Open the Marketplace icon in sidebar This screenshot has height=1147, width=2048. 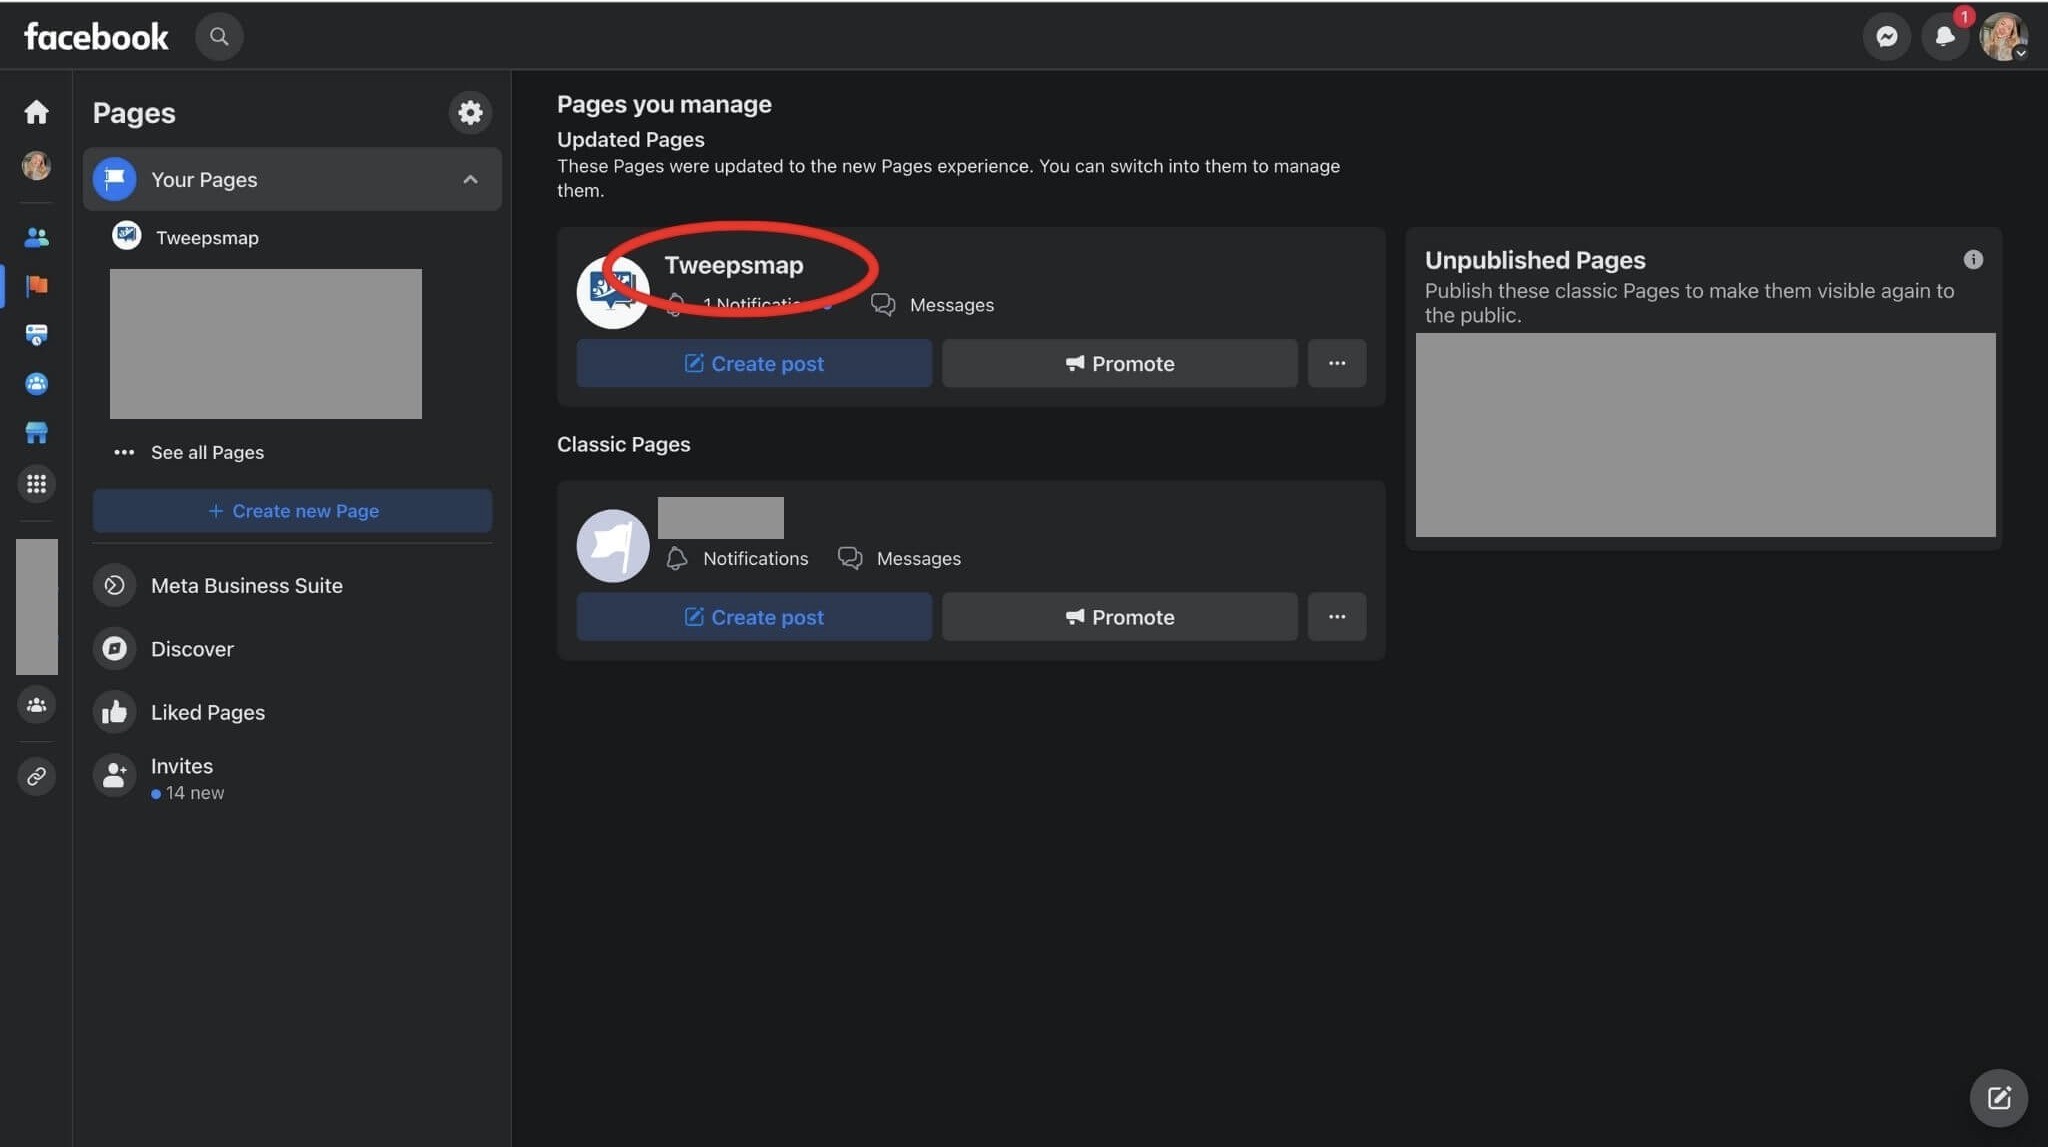click(x=36, y=432)
